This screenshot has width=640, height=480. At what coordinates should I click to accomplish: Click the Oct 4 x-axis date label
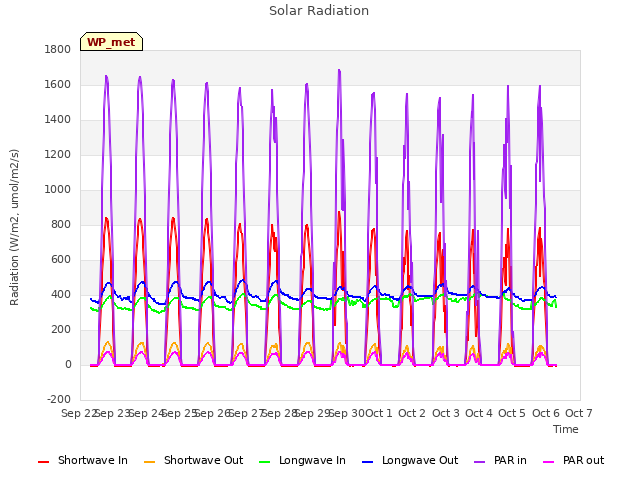[479, 413]
